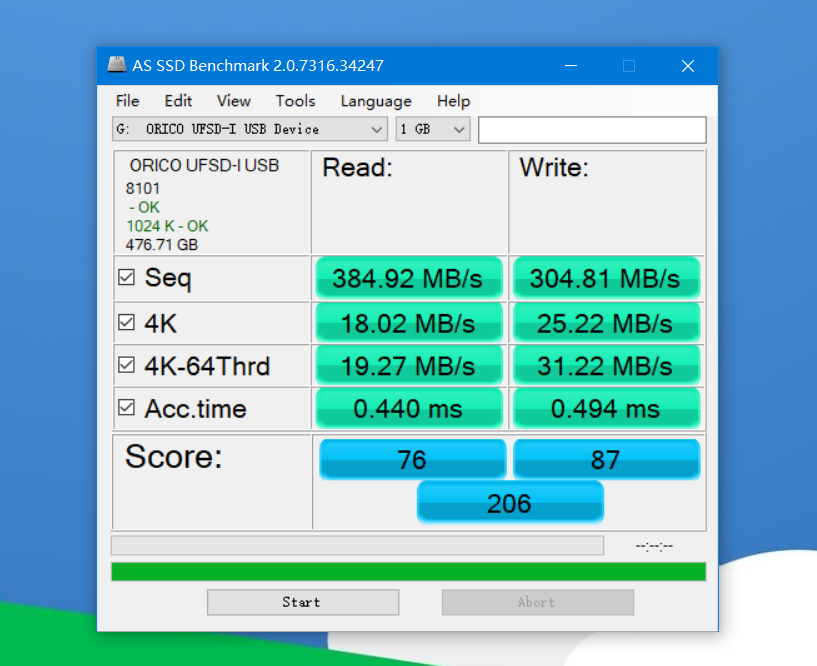This screenshot has width=817, height=666.
Task: Click the ORICO UFSD-I USB device name
Action: pos(204,165)
